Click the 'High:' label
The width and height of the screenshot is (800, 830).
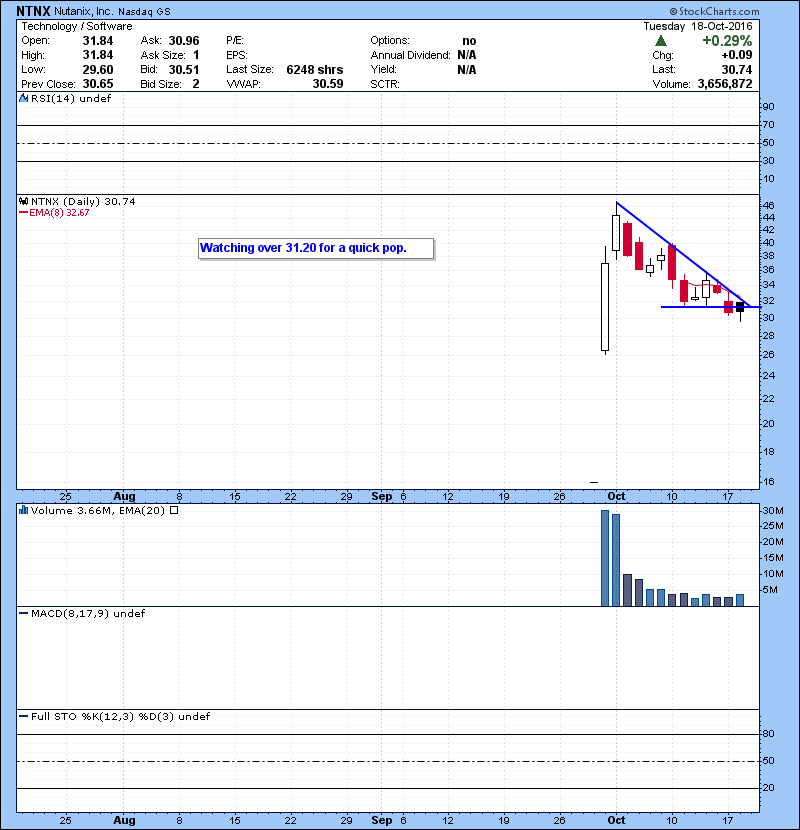(33, 55)
